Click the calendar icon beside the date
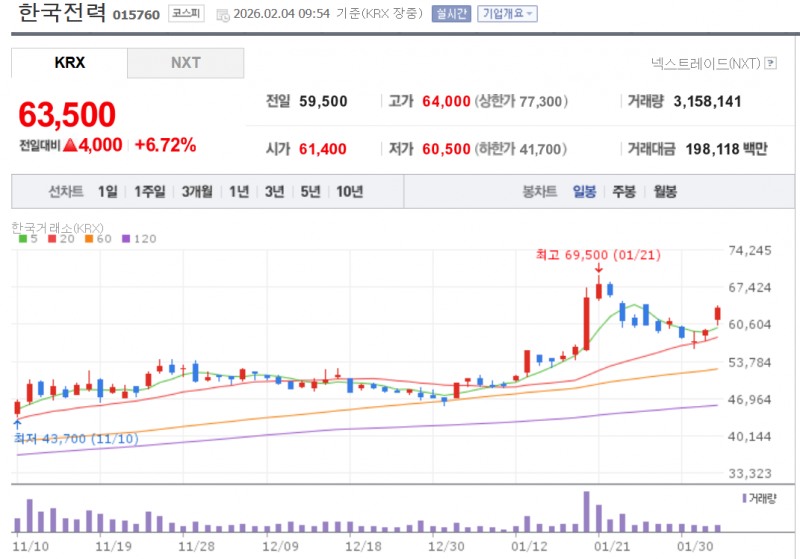800x559 pixels. pos(222,15)
